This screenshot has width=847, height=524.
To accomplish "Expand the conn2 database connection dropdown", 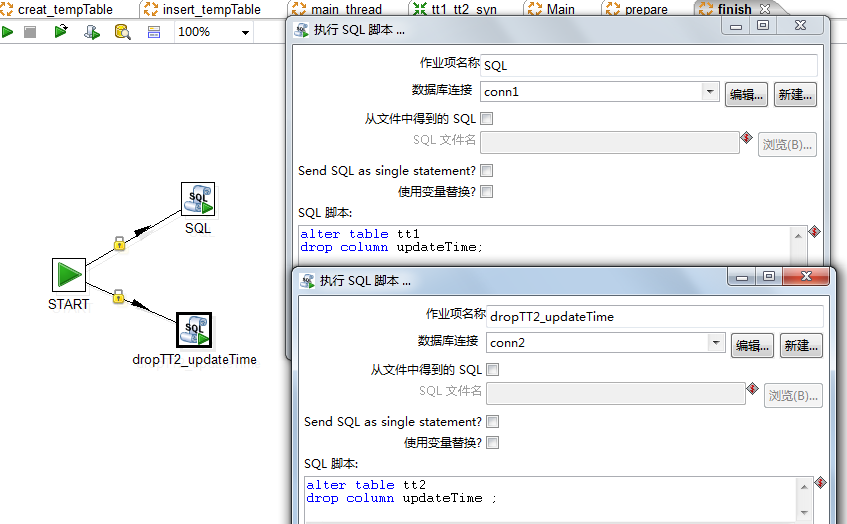I will tap(716, 342).
